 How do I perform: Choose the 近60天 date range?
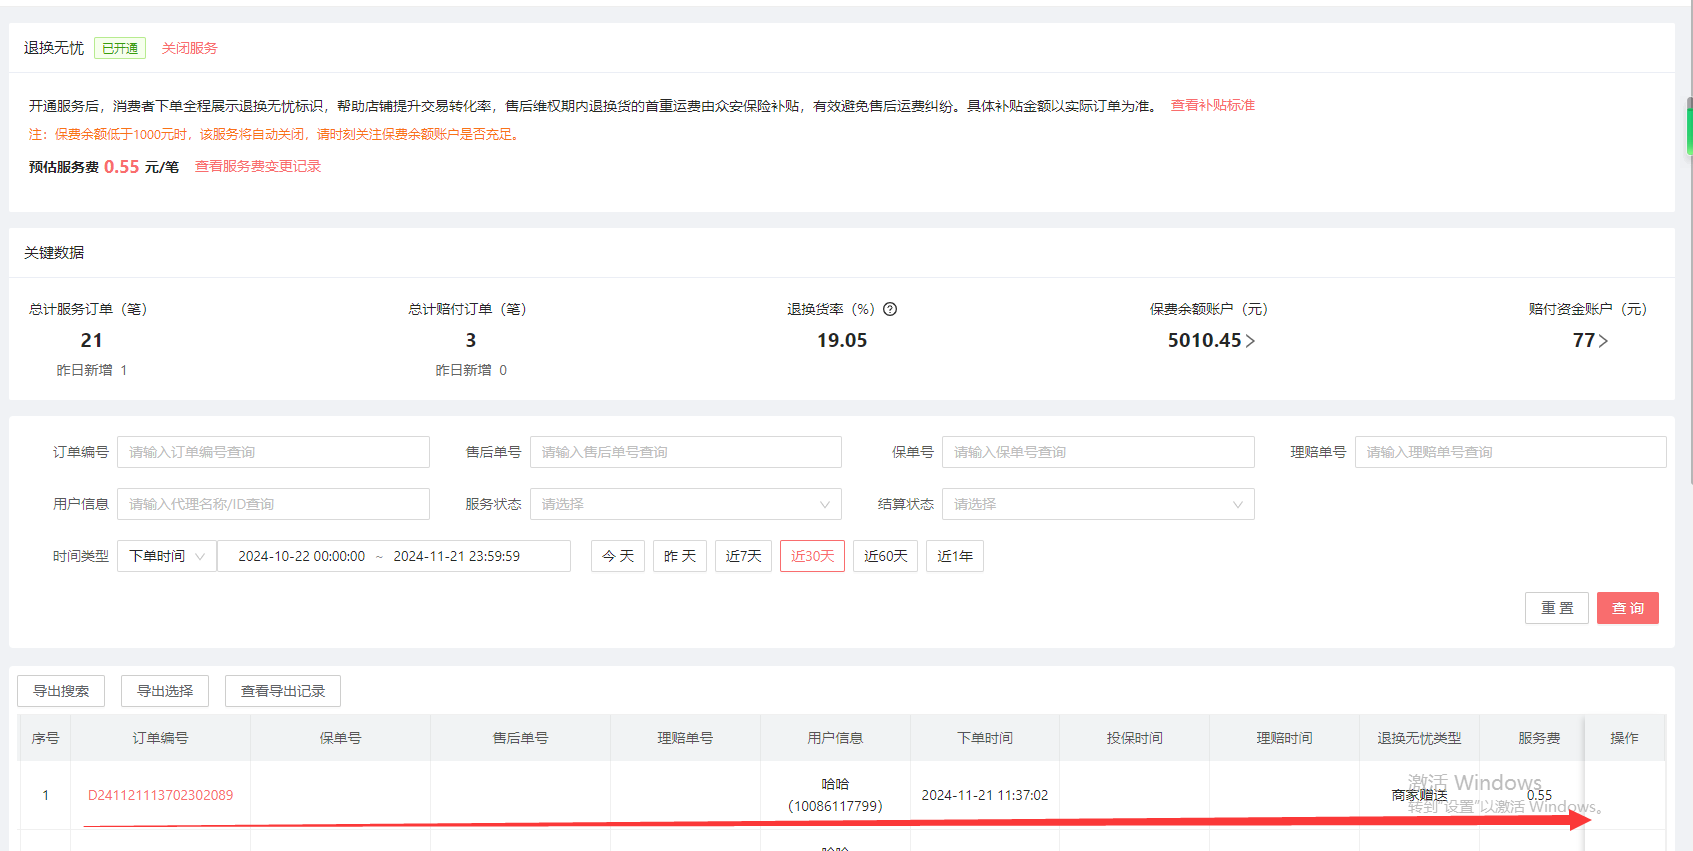pyautogui.click(x=885, y=556)
